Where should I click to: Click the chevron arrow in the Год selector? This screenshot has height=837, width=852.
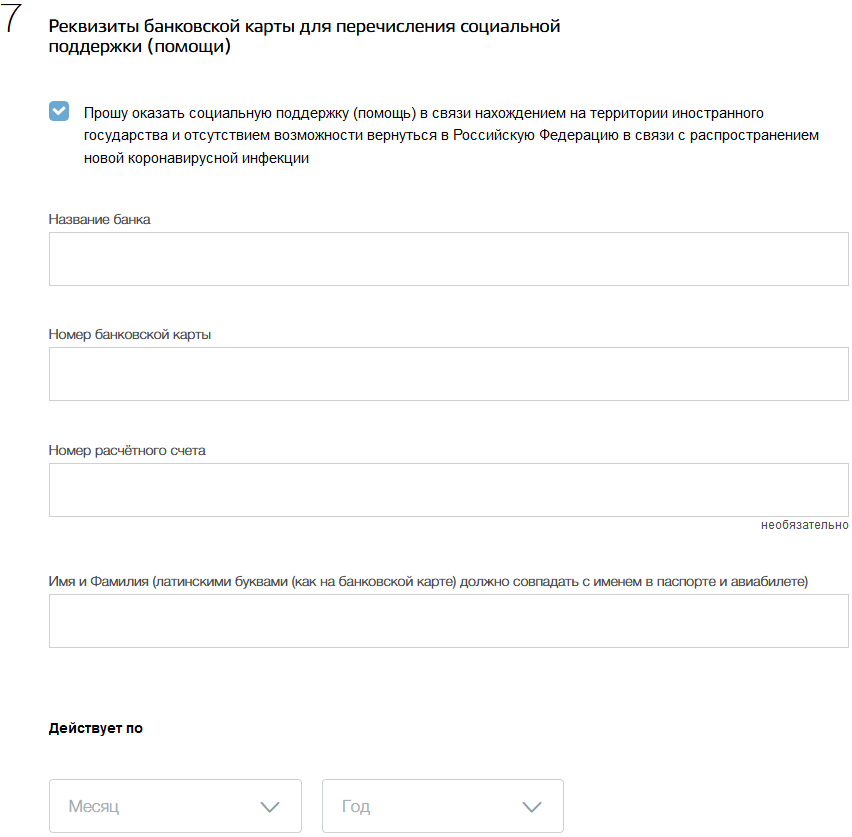(x=532, y=807)
